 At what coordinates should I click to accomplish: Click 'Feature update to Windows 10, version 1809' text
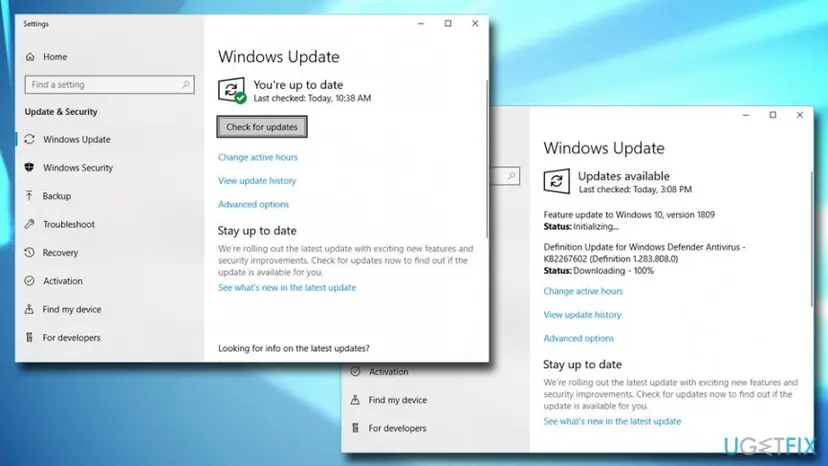tap(629, 215)
